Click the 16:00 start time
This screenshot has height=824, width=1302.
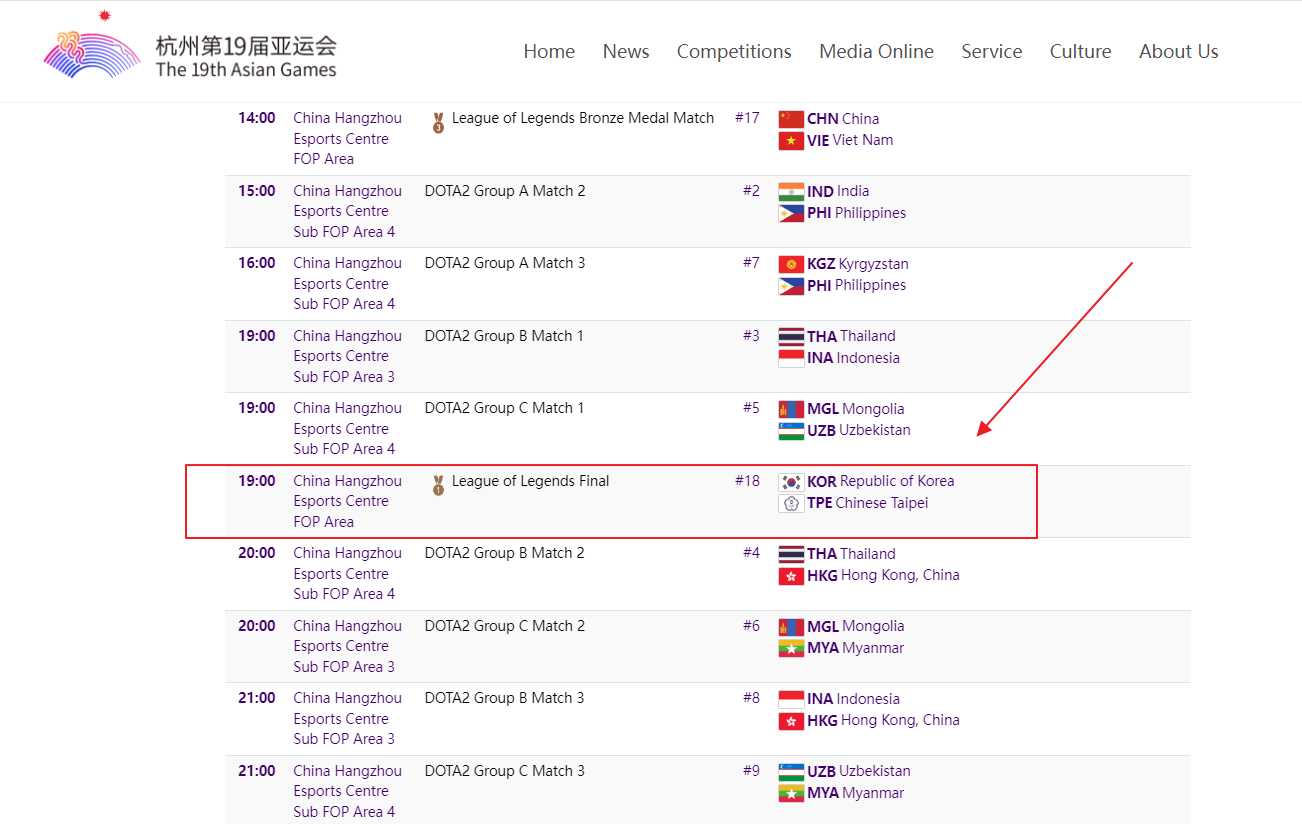pos(257,263)
